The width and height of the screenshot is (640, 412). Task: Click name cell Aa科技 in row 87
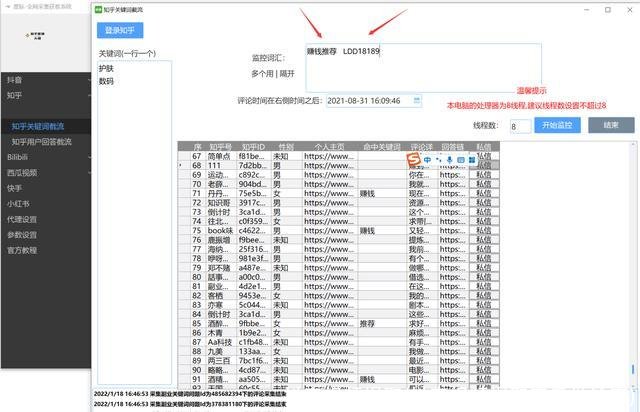pyautogui.click(x=221, y=342)
